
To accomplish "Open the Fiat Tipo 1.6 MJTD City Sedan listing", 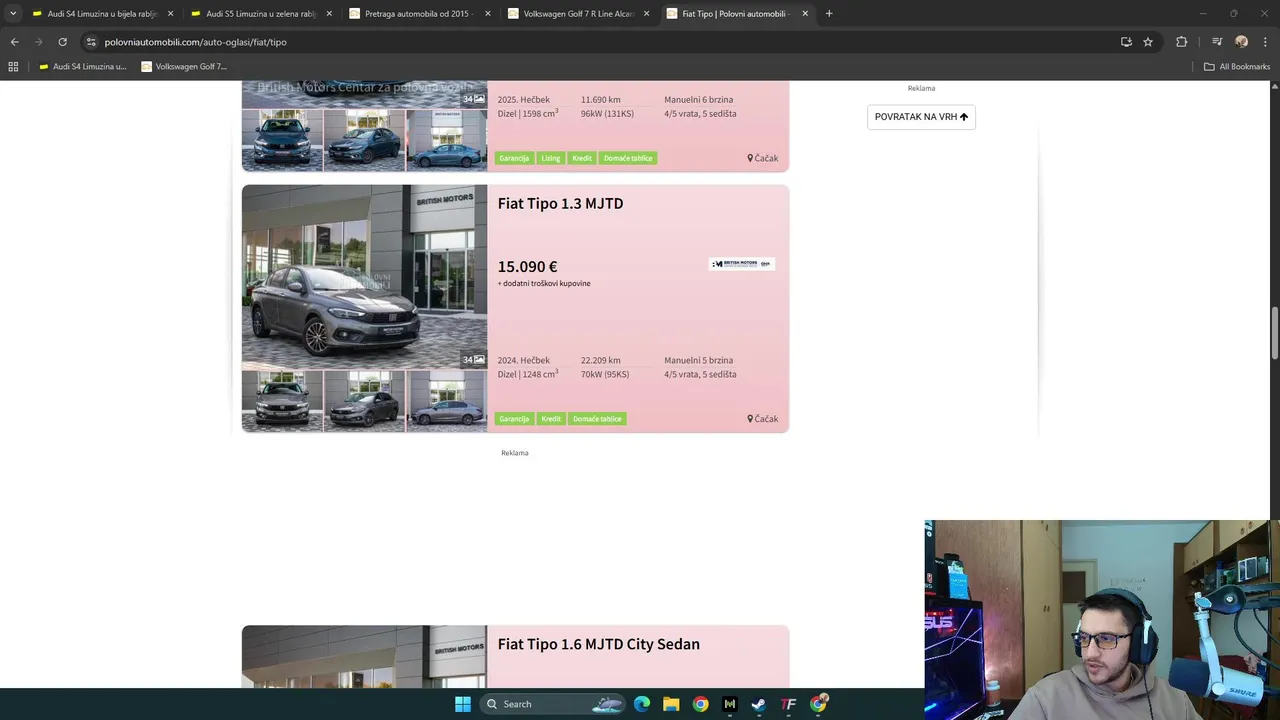I will click(x=598, y=644).
